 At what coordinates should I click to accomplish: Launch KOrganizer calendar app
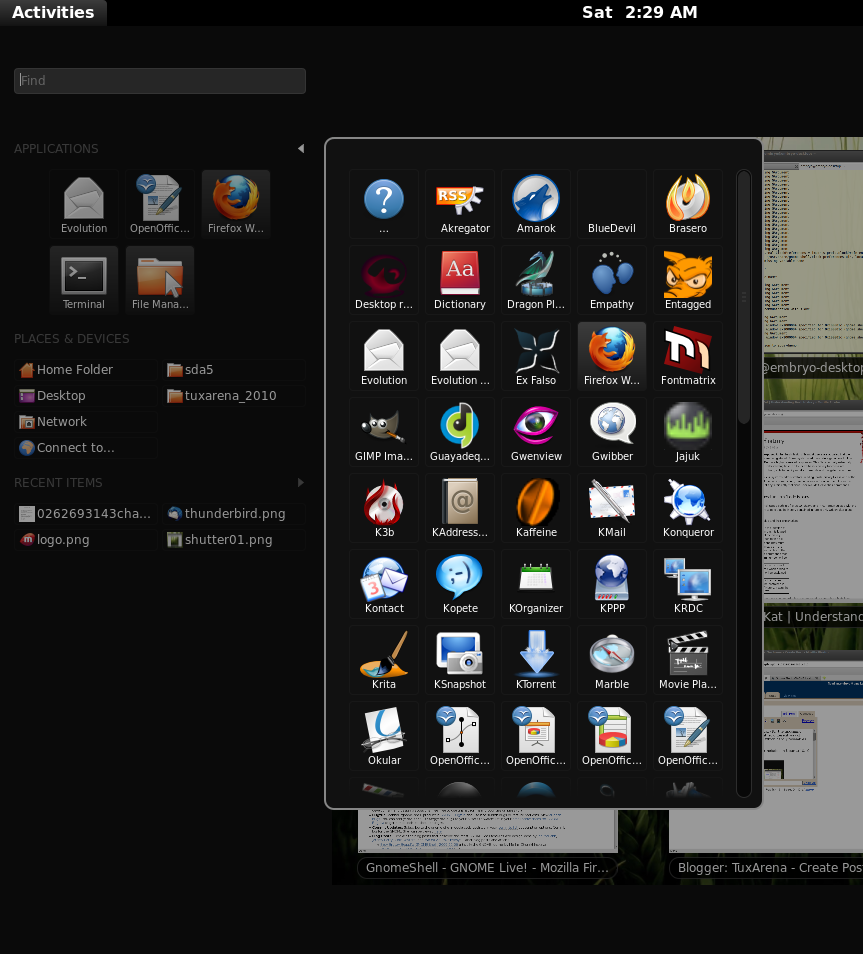point(536,583)
